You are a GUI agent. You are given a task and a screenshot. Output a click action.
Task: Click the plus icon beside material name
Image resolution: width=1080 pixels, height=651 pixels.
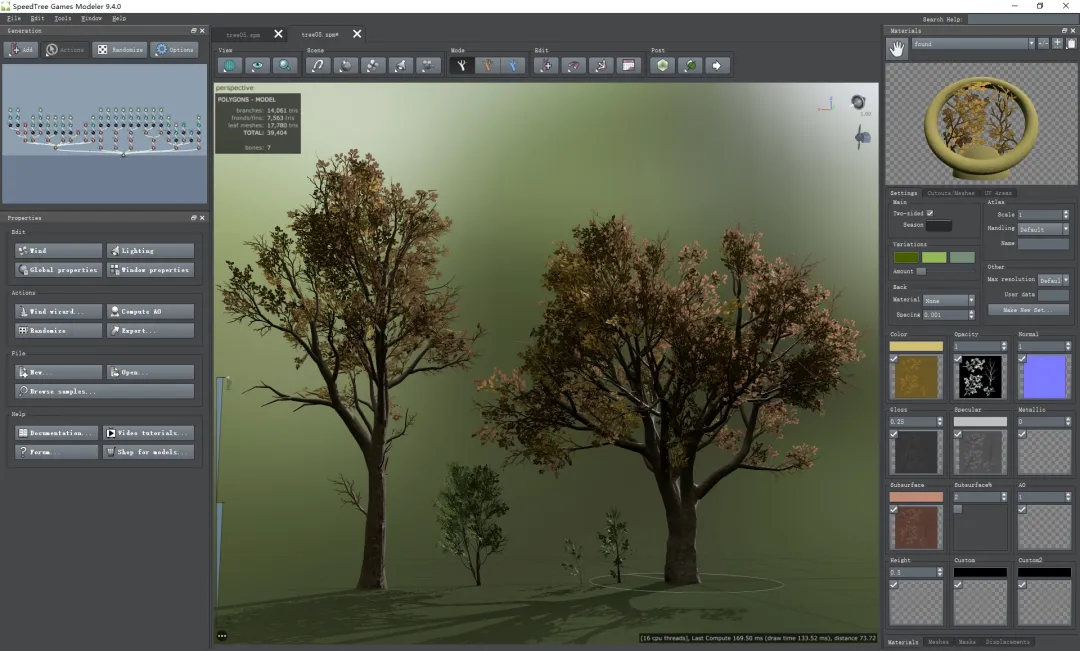tap(1057, 44)
